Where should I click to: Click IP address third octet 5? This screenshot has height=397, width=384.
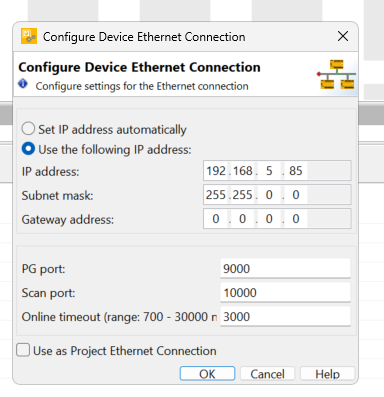coord(269,171)
